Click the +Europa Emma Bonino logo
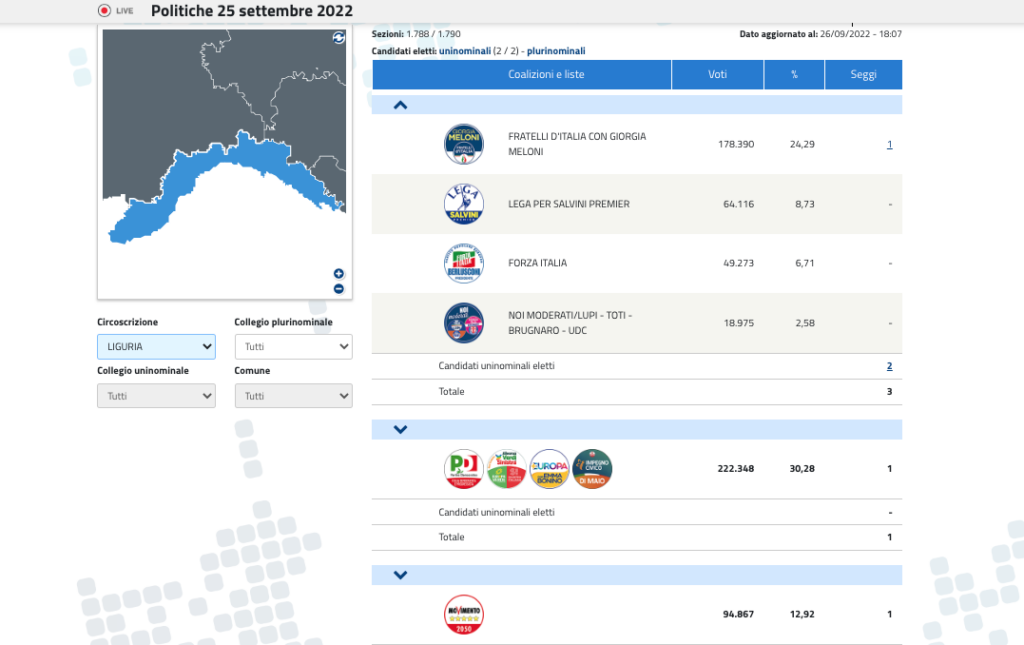This screenshot has width=1024, height=645. [549, 469]
